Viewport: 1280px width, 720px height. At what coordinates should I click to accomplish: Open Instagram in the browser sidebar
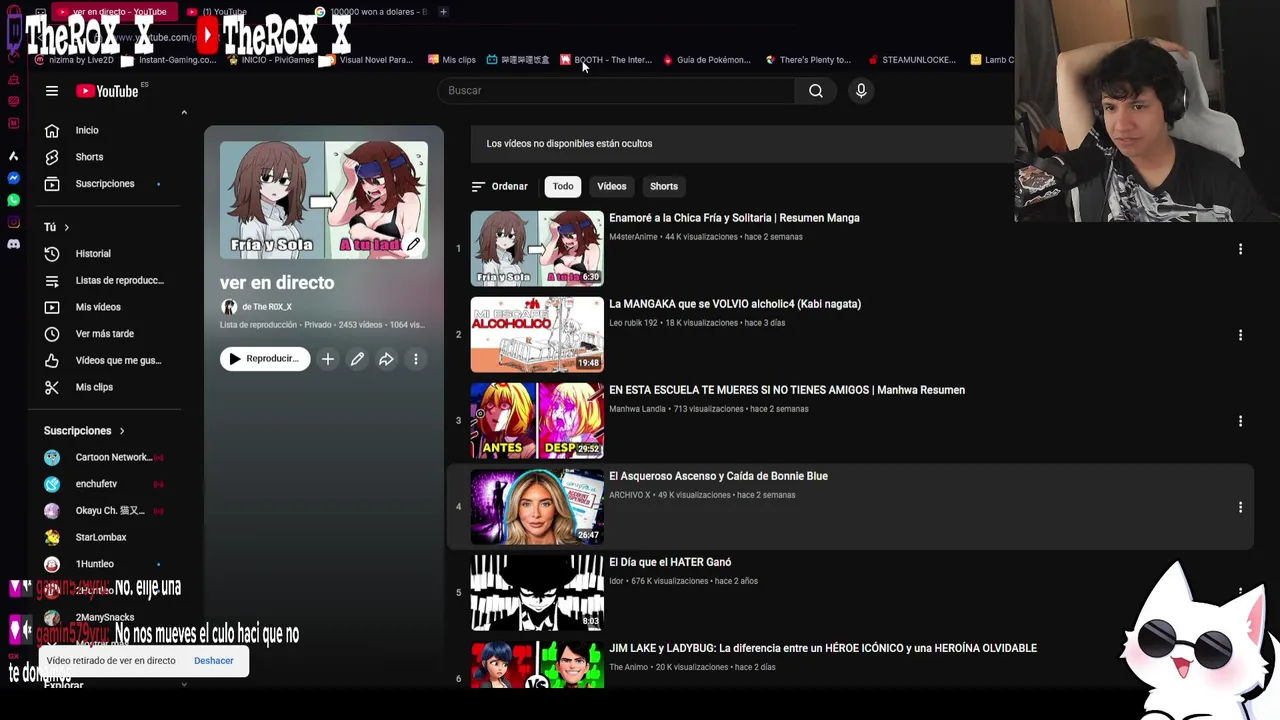coord(13,222)
